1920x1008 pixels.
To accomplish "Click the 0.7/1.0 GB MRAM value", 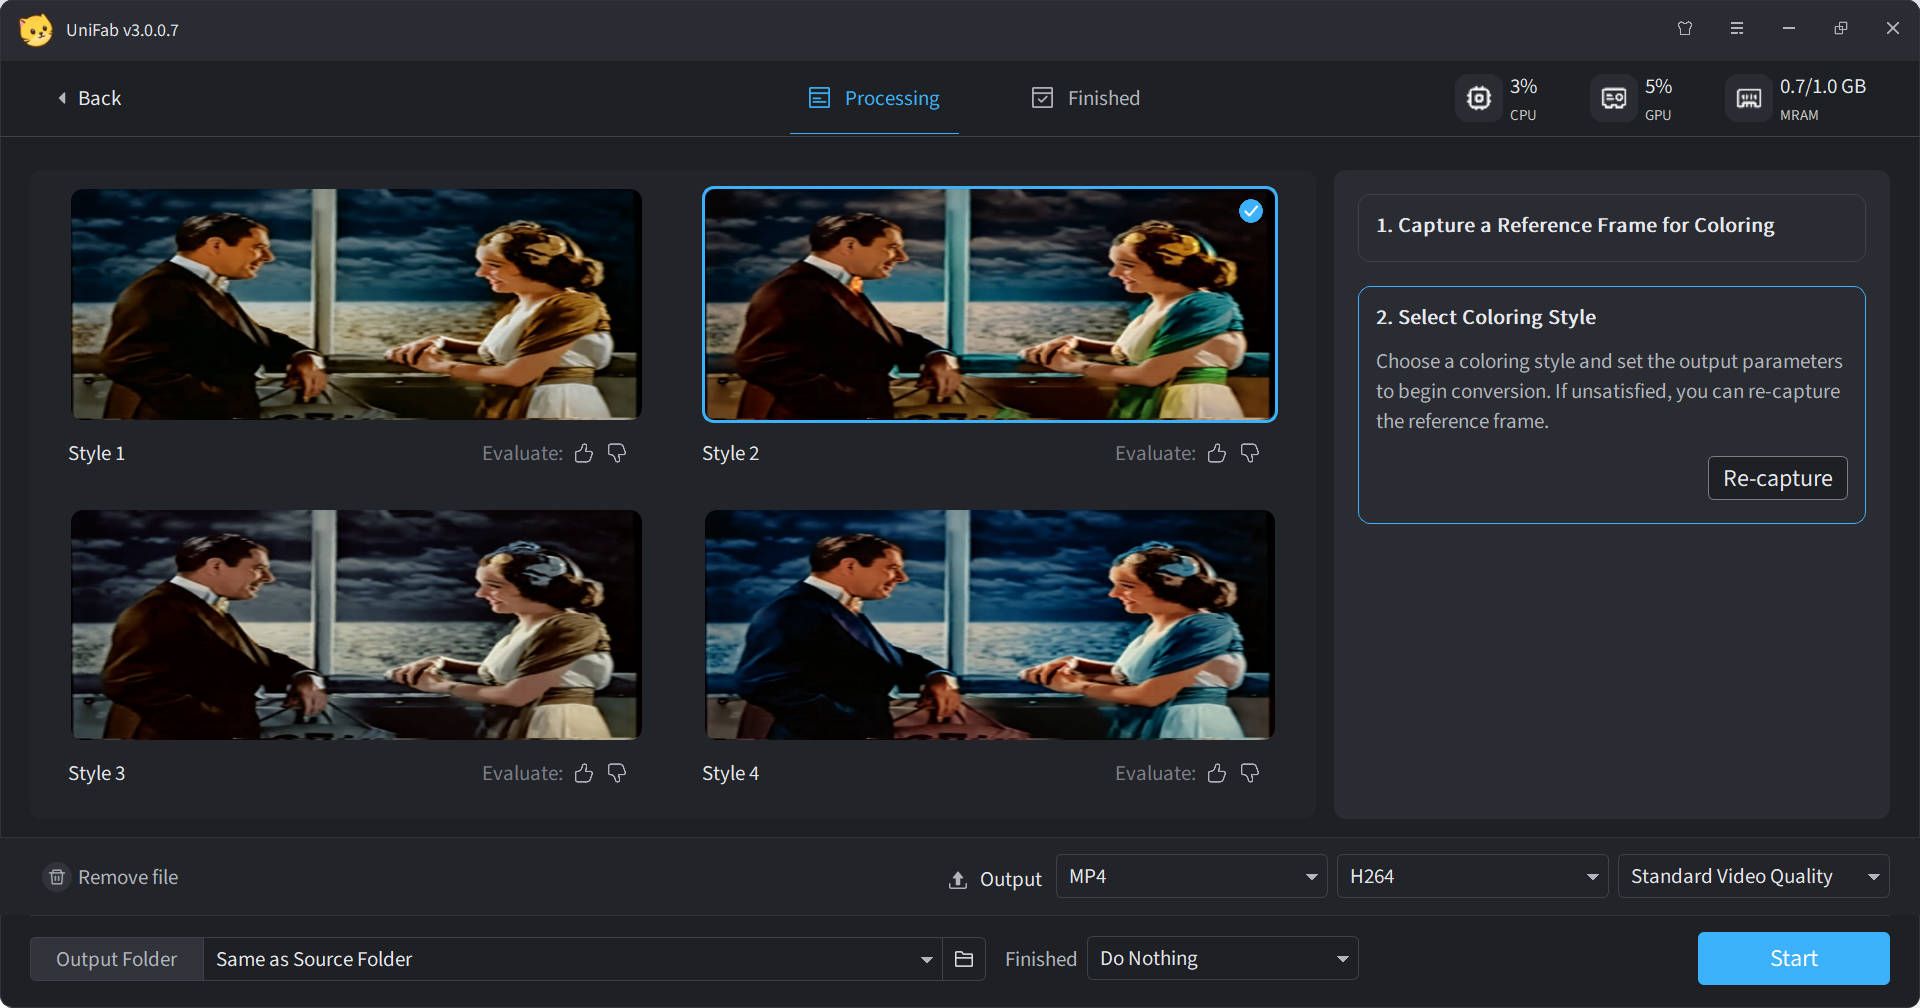I will coord(1822,86).
